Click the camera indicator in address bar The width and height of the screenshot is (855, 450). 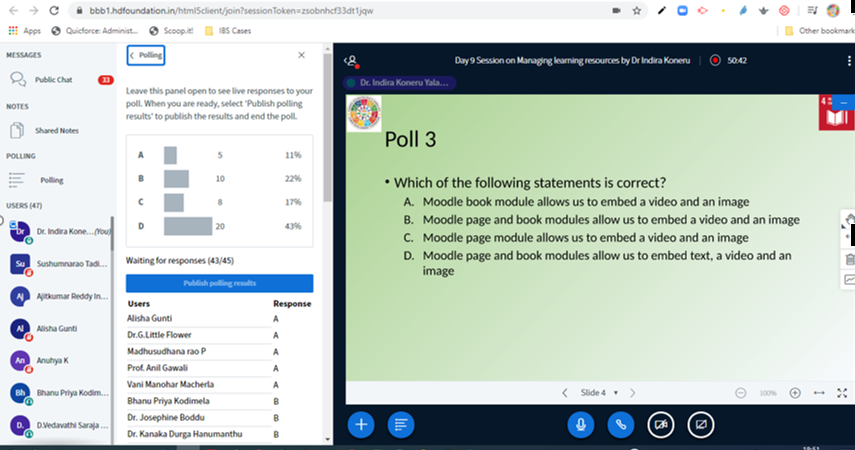pos(616,10)
